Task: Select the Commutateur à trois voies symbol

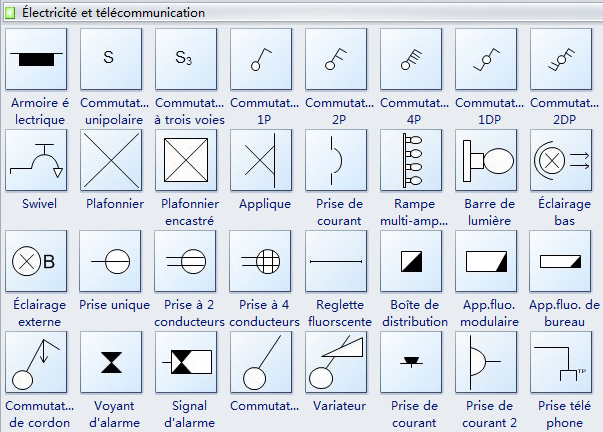Action: coord(185,59)
